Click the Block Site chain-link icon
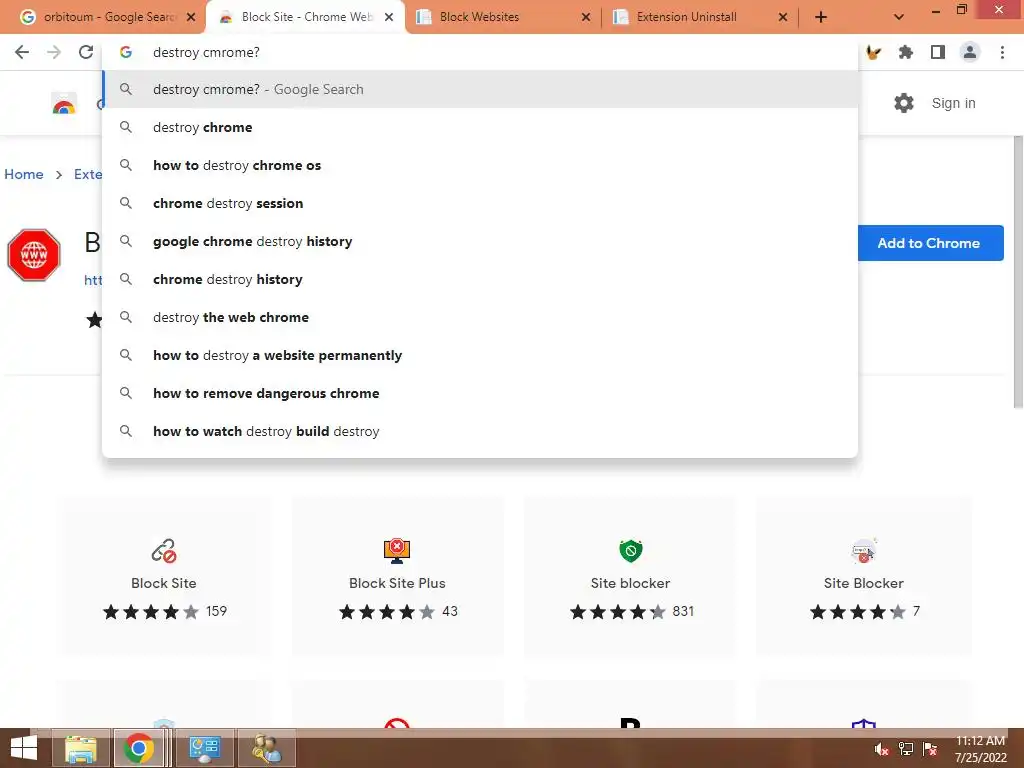The height and width of the screenshot is (768, 1024). point(164,551)
